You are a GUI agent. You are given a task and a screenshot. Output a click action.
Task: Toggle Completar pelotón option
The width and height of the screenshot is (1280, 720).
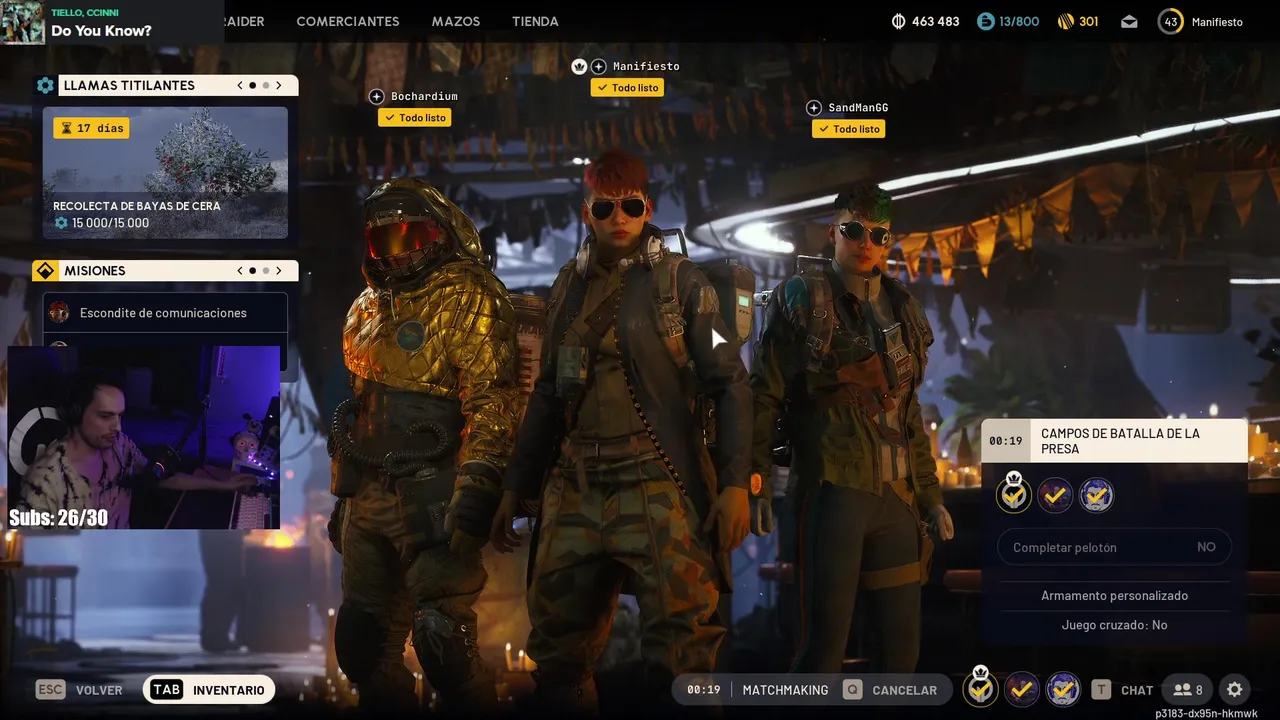pyautogui.click(x=1114, y=547)
